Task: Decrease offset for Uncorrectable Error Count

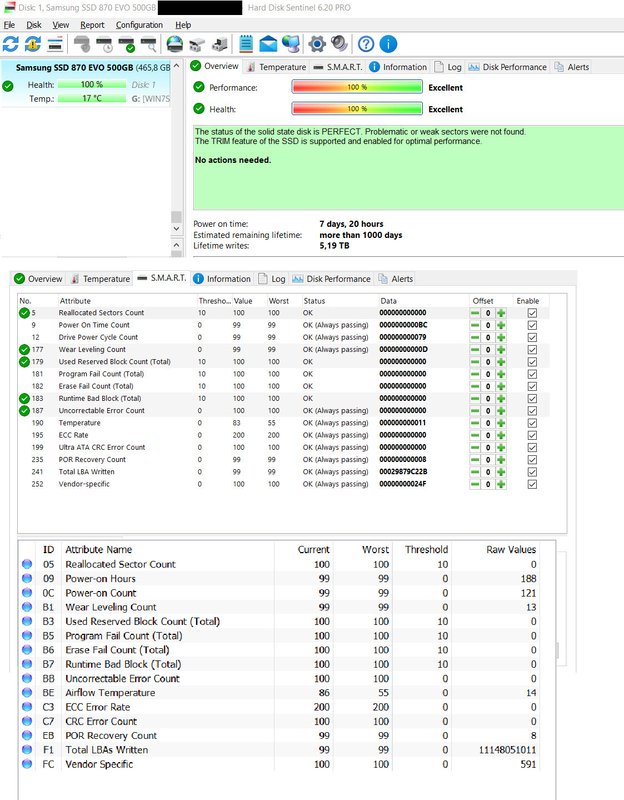Action: coord(475,411)
